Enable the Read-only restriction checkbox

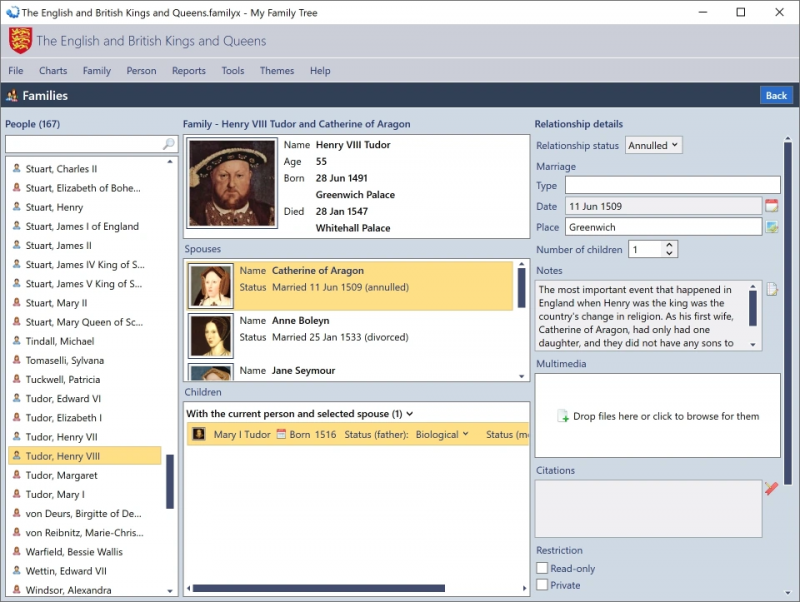pos(542,568)
